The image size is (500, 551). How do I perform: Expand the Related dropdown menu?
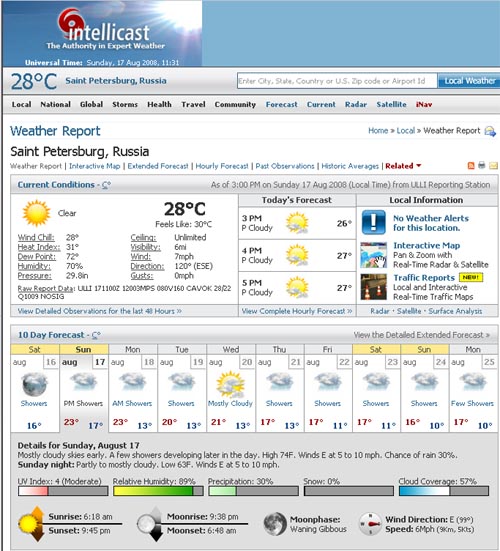403,166
